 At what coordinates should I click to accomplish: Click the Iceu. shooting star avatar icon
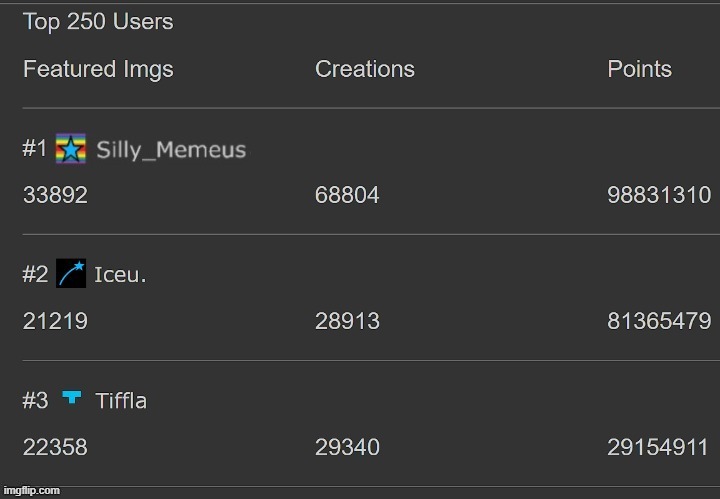pos(71,274)
